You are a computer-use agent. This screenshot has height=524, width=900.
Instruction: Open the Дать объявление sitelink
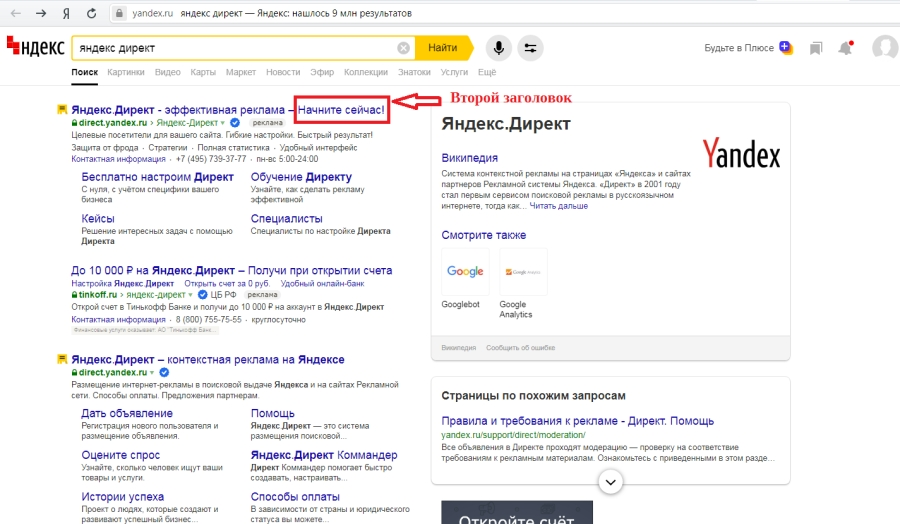point(127,413)
